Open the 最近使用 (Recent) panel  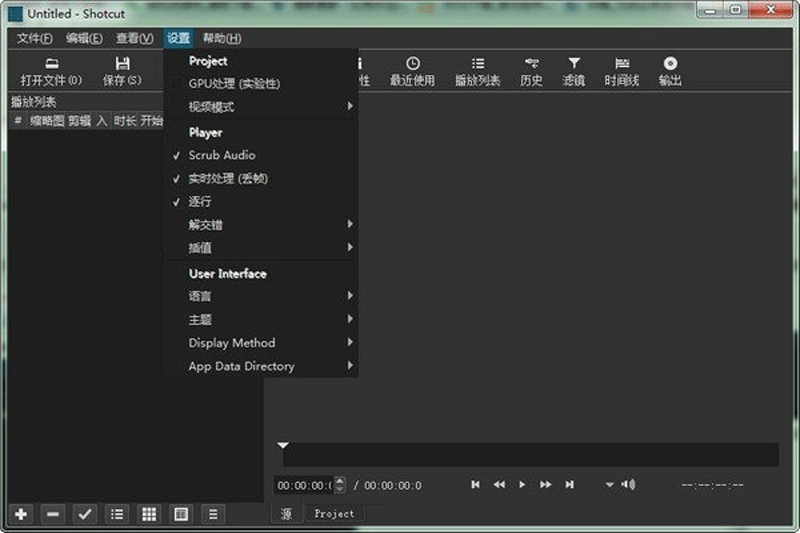click(x=412, y=71)
